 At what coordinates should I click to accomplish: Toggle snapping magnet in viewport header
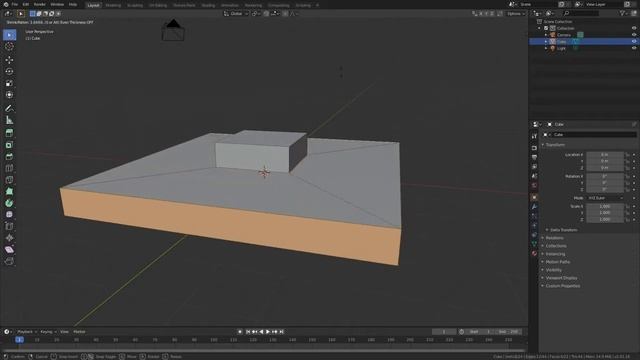point(267,13)
